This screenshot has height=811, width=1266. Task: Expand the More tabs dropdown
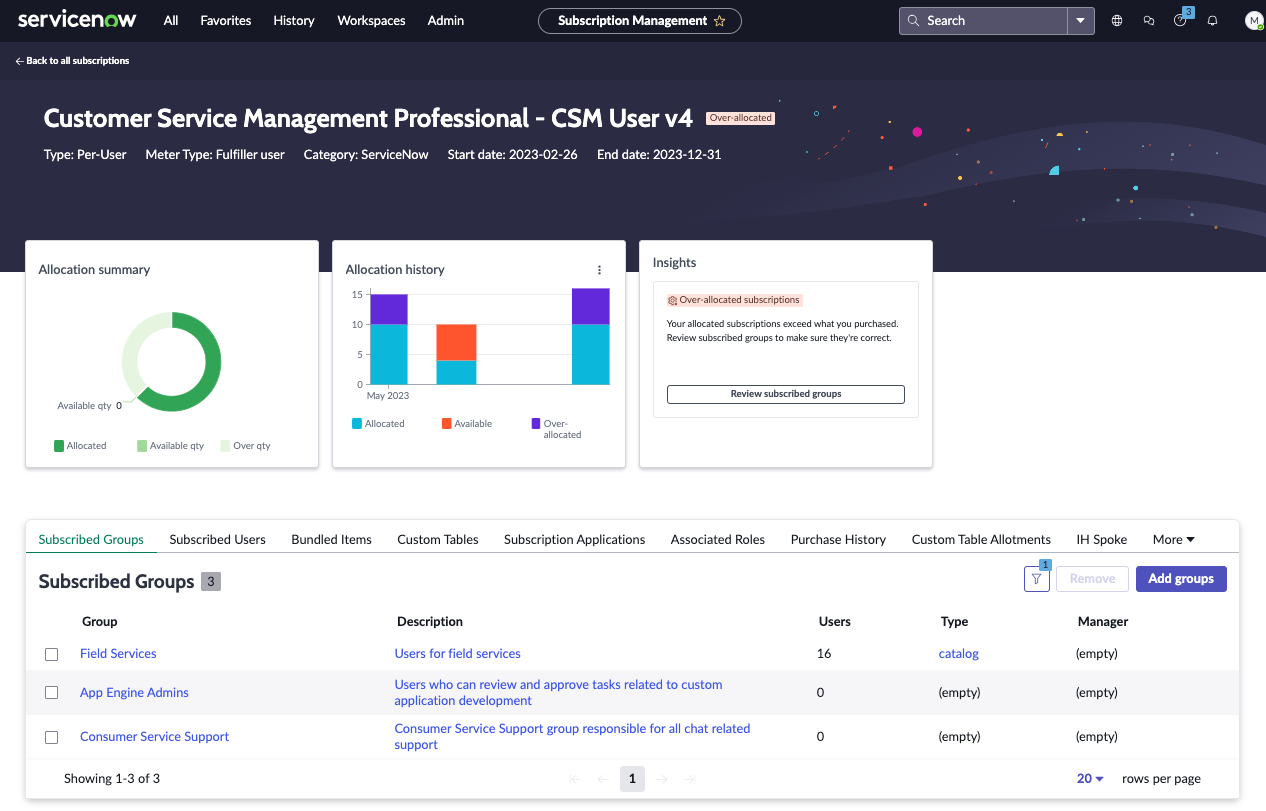point(1173,539)
